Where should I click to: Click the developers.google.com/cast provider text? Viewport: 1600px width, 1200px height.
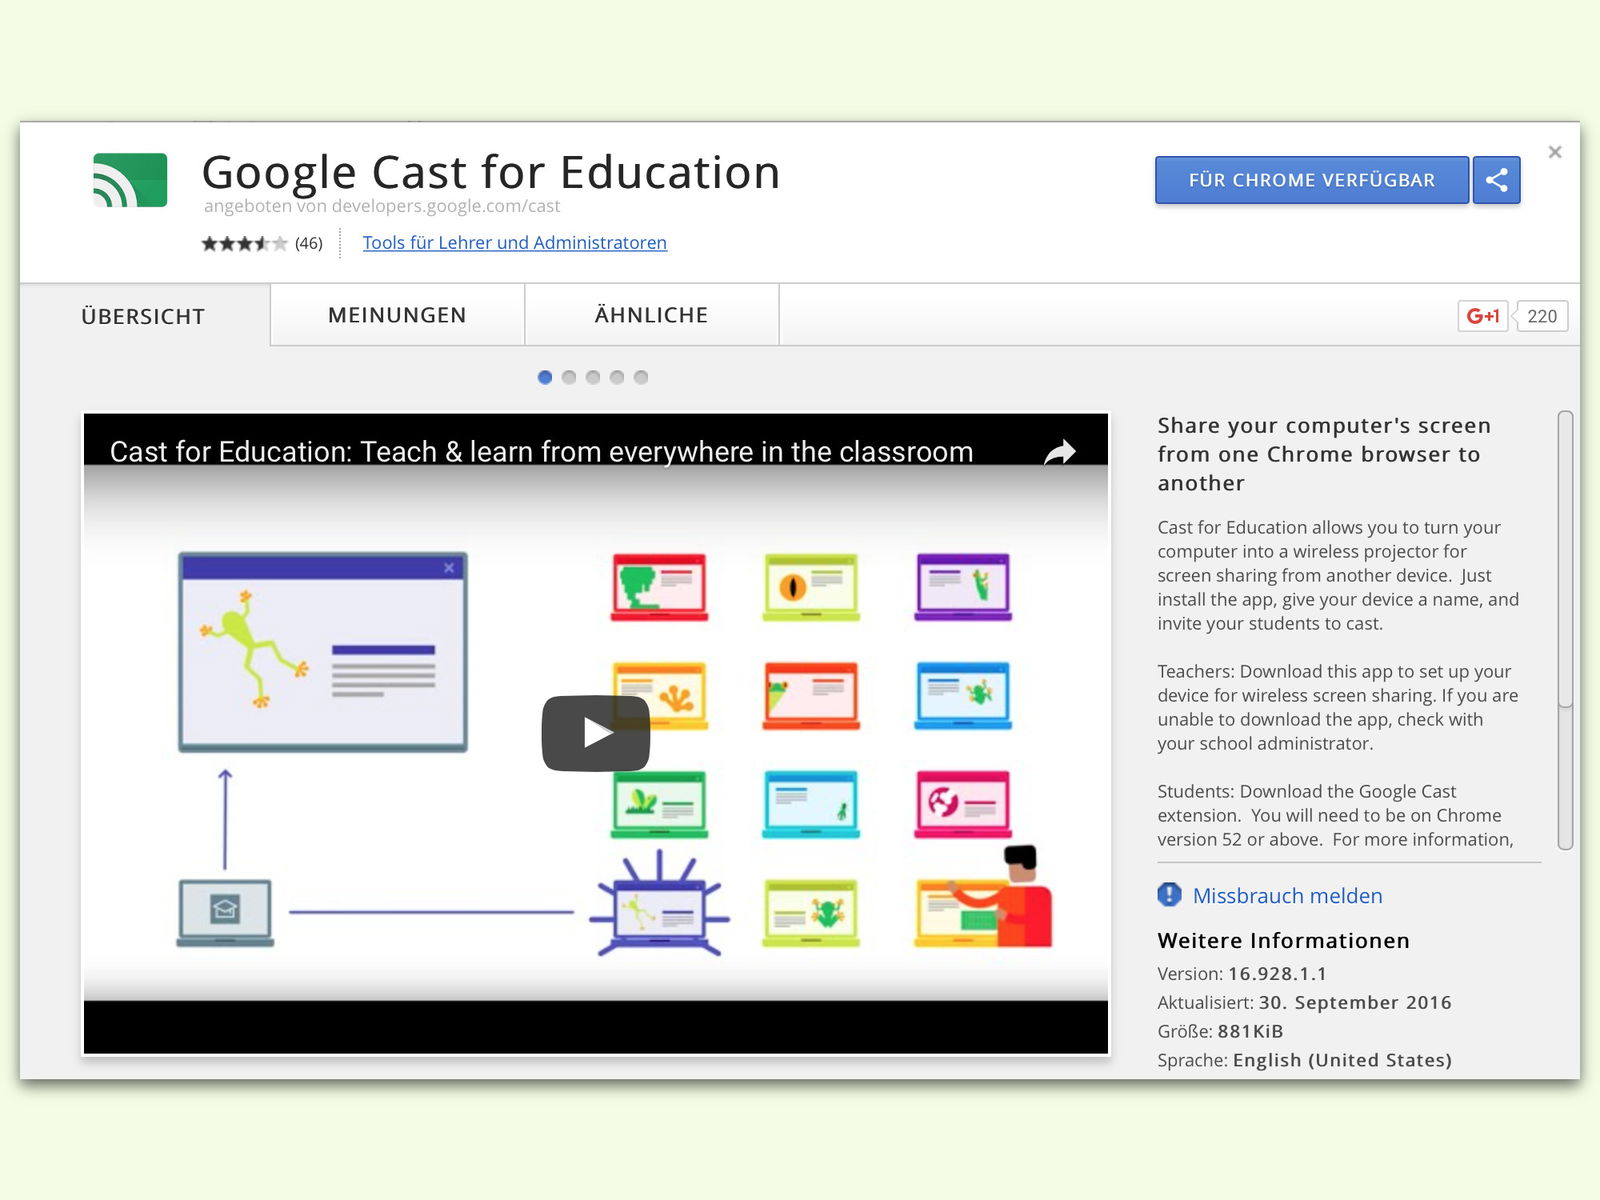pyautogui.click(x=446, y=206)
